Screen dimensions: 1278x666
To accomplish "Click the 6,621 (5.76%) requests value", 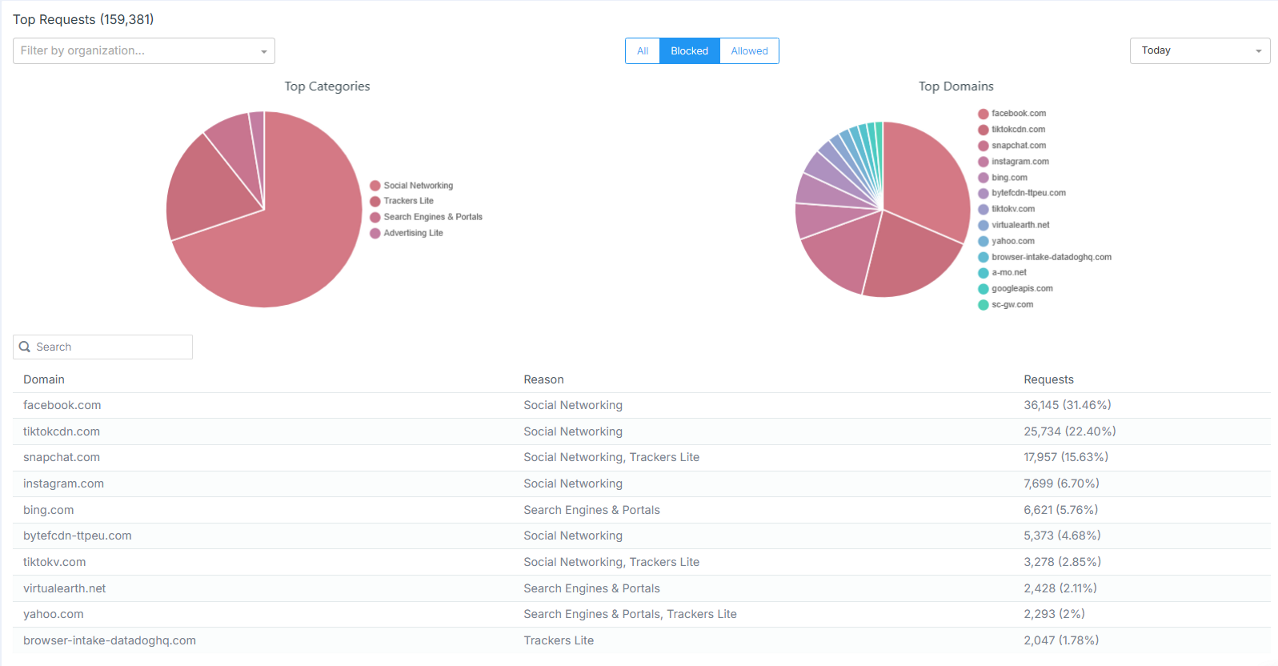I will (x=1061, y=510).
